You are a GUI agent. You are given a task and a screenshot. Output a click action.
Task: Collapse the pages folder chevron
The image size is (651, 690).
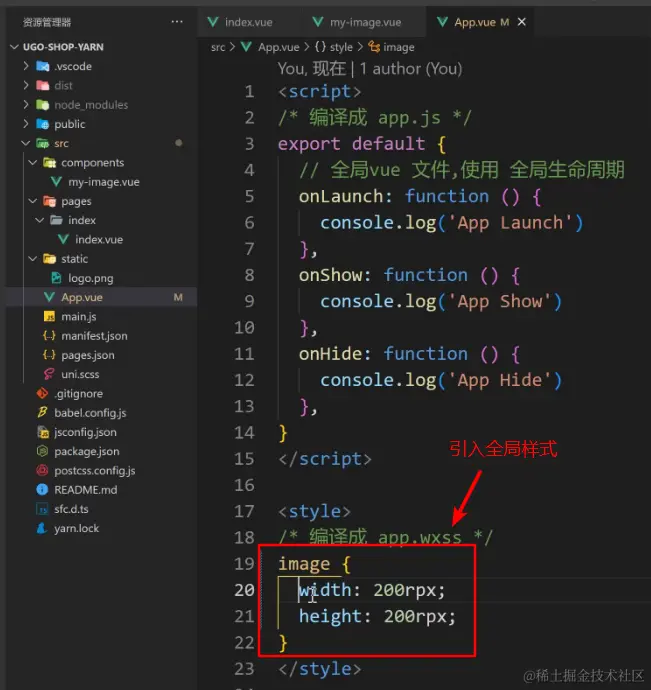(x=33, y=201)
